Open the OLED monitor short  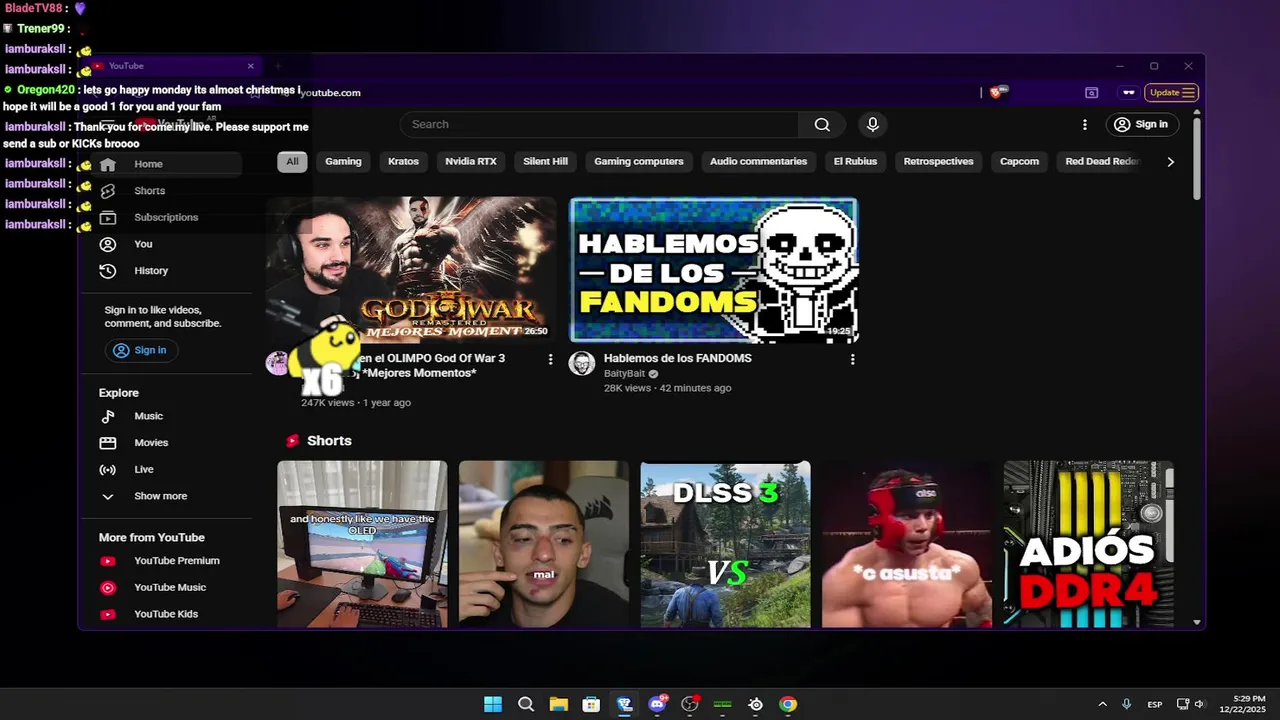tap(362, 545)
